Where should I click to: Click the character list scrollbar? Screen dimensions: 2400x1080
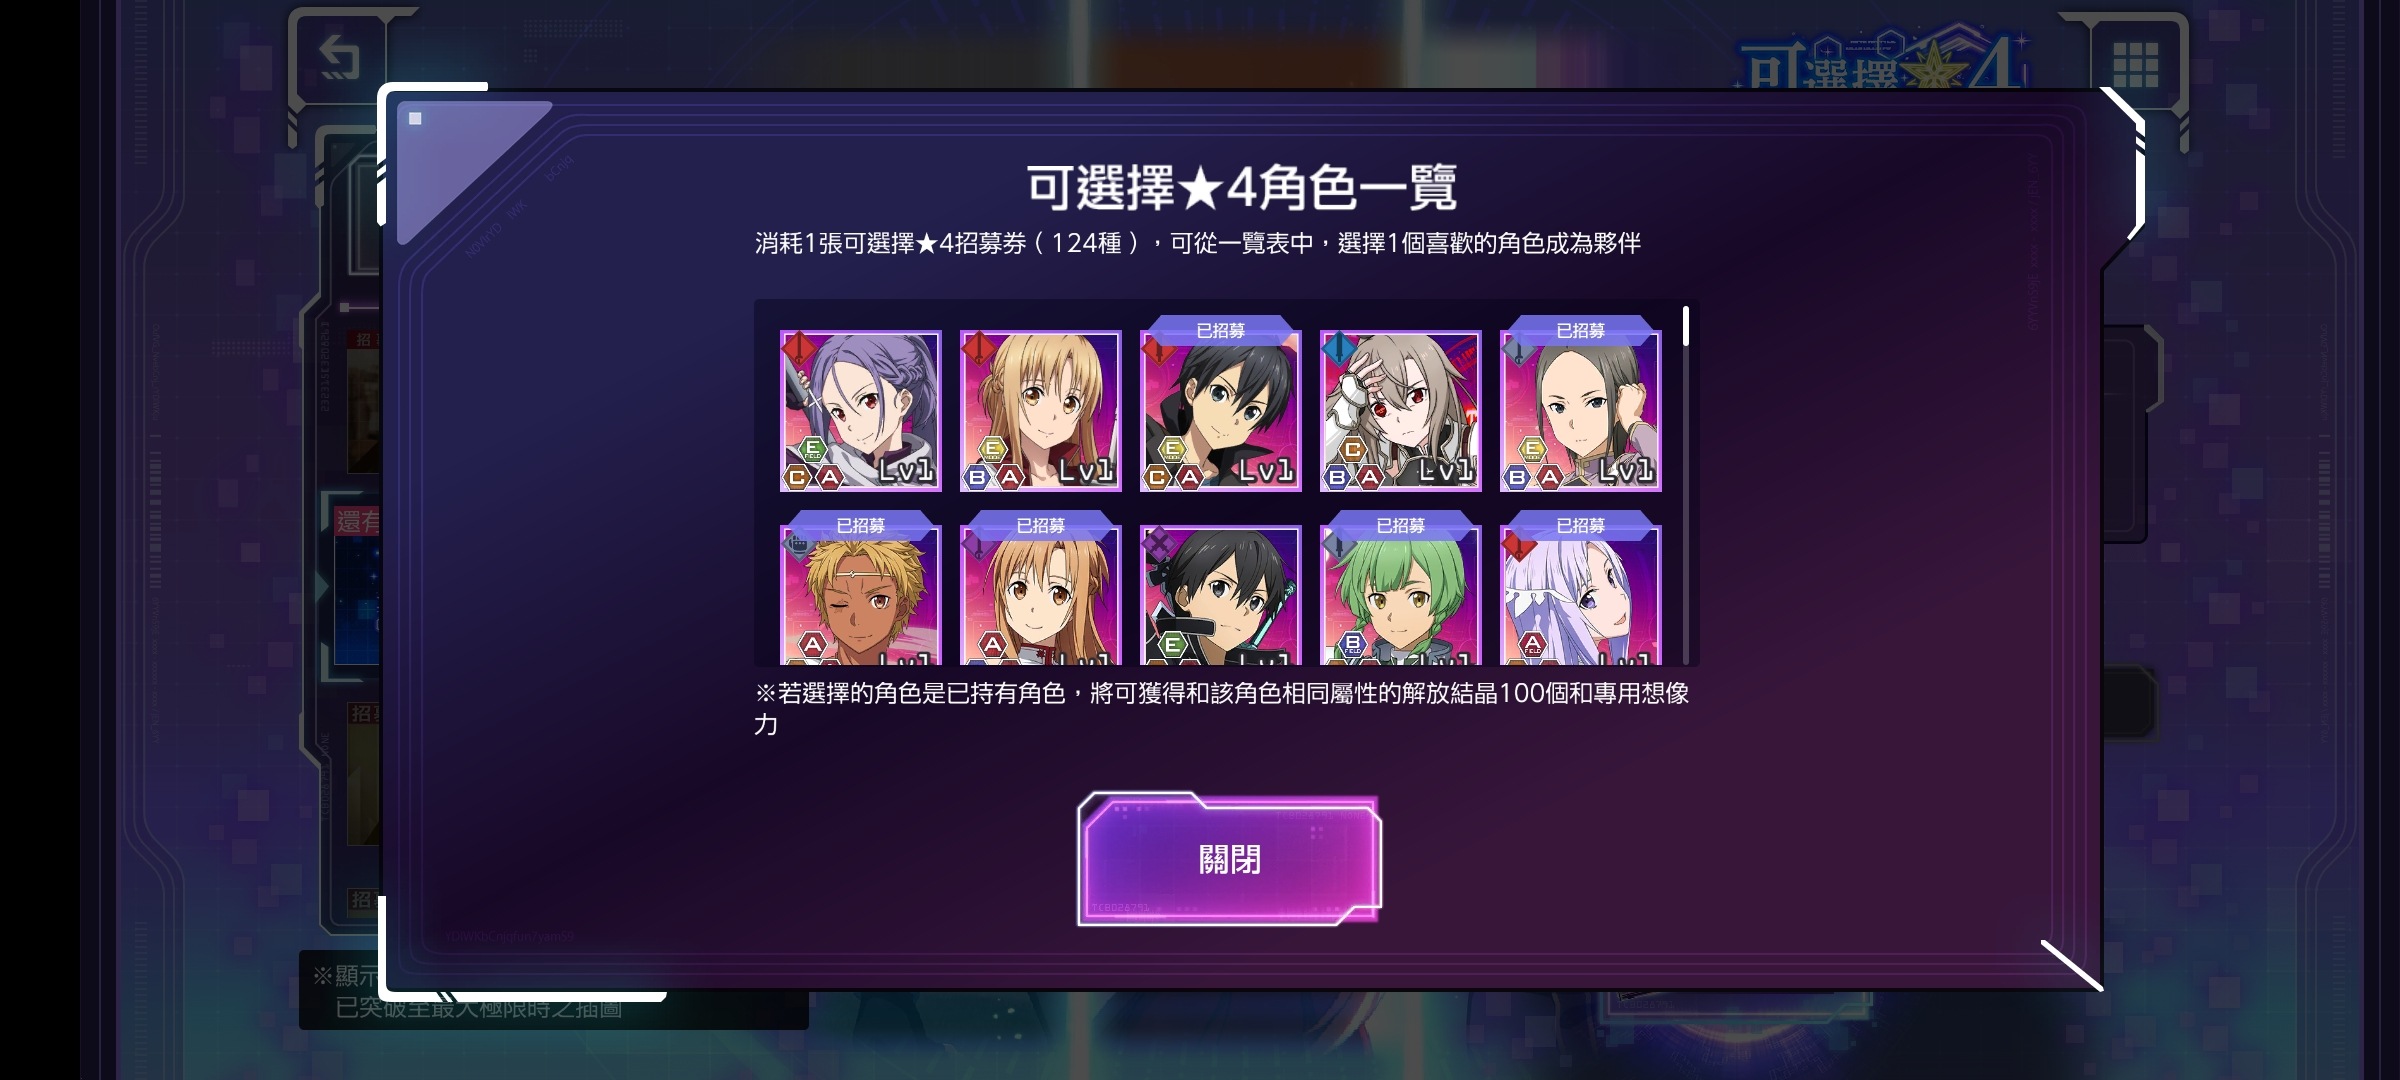[x=1686, y=485]
